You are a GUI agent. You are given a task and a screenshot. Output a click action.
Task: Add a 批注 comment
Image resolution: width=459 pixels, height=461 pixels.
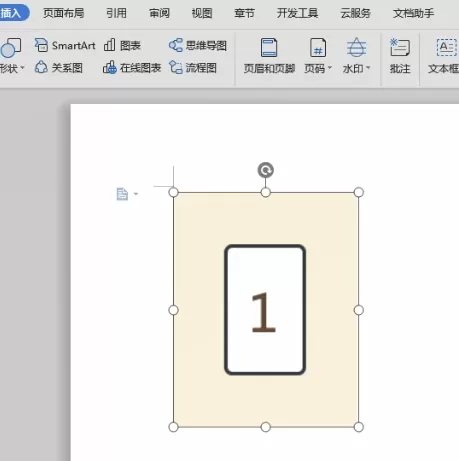point(400,56)
